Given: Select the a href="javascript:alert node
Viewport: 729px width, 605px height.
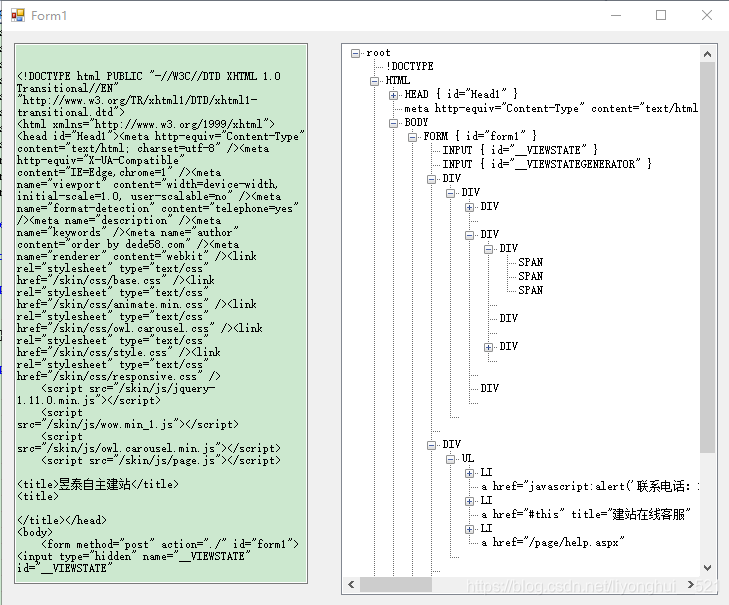Looking at the screenshot, I should [x=590, y=486].
